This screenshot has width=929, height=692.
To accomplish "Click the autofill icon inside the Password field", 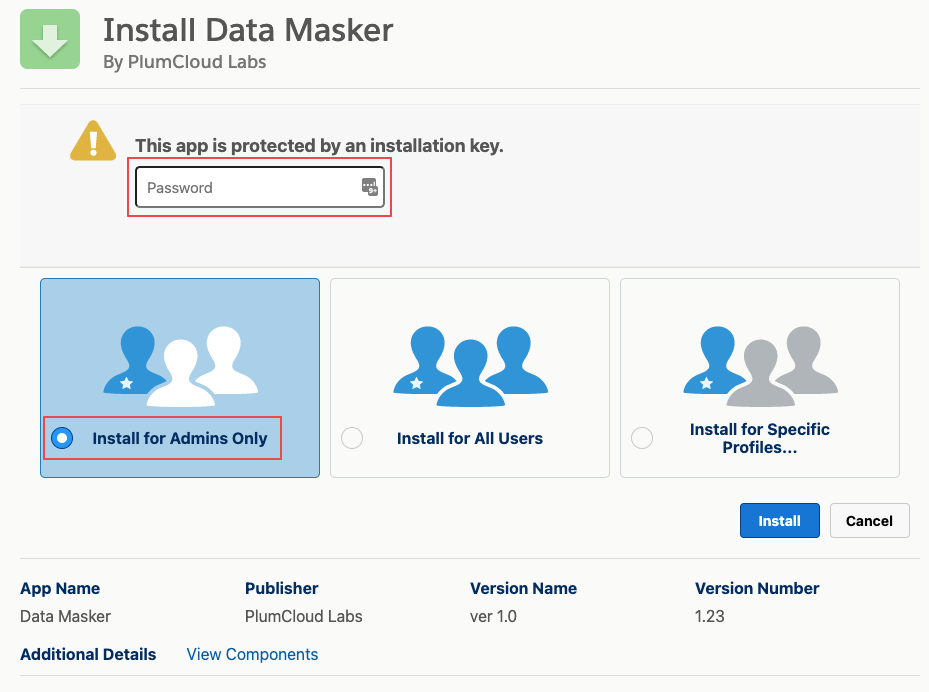I will tap(369, 187).
